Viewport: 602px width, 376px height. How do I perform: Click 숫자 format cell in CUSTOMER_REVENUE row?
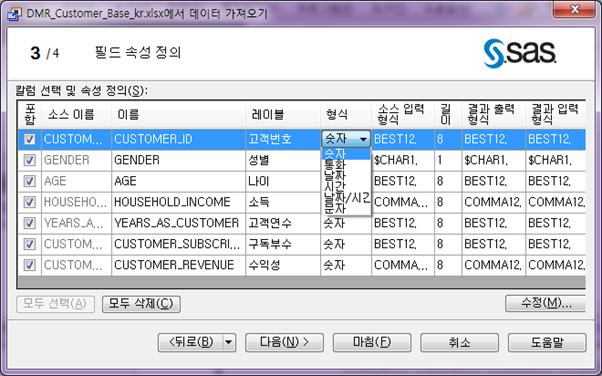point(346,265)
